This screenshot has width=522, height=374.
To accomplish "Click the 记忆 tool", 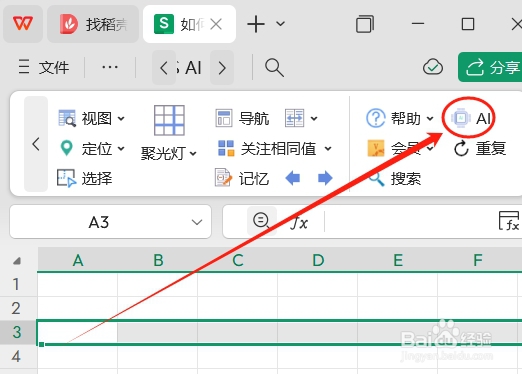I will click(x=242, y=178).
